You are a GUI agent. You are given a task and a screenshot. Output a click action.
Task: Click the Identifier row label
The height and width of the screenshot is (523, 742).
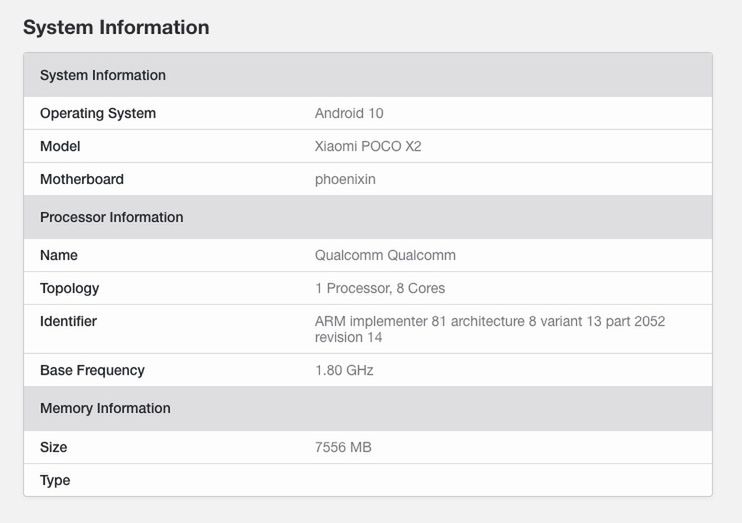(x=68, y=321)
